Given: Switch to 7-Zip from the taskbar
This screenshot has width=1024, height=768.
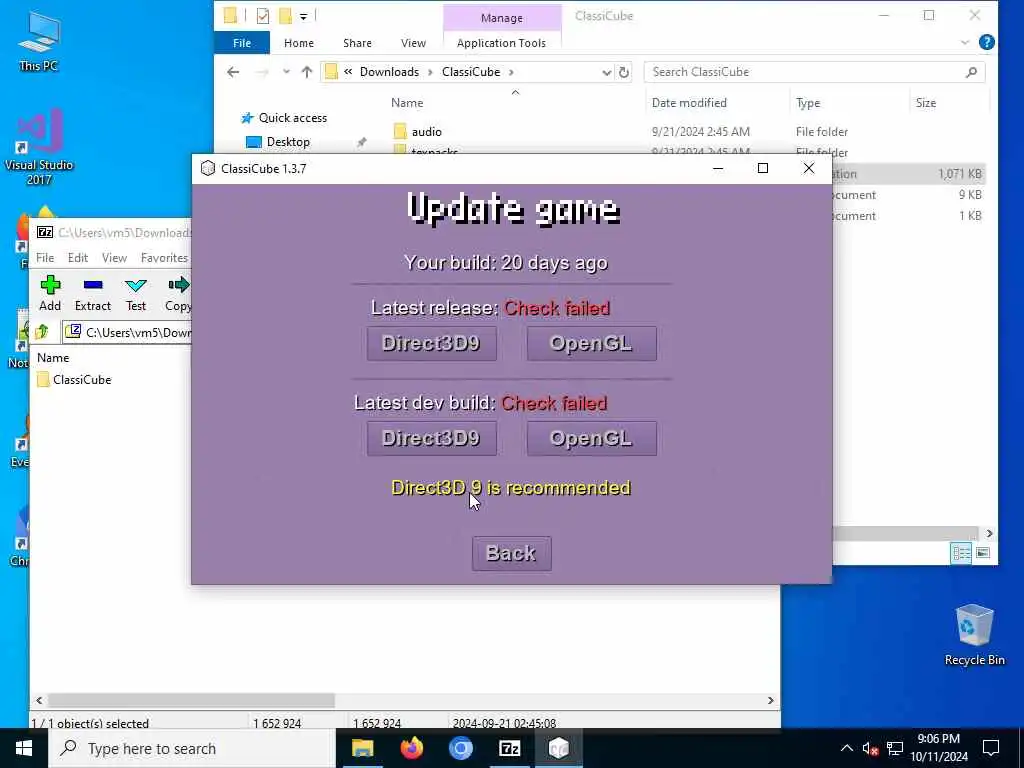Looking at the screenshot, I should (509, 748).
